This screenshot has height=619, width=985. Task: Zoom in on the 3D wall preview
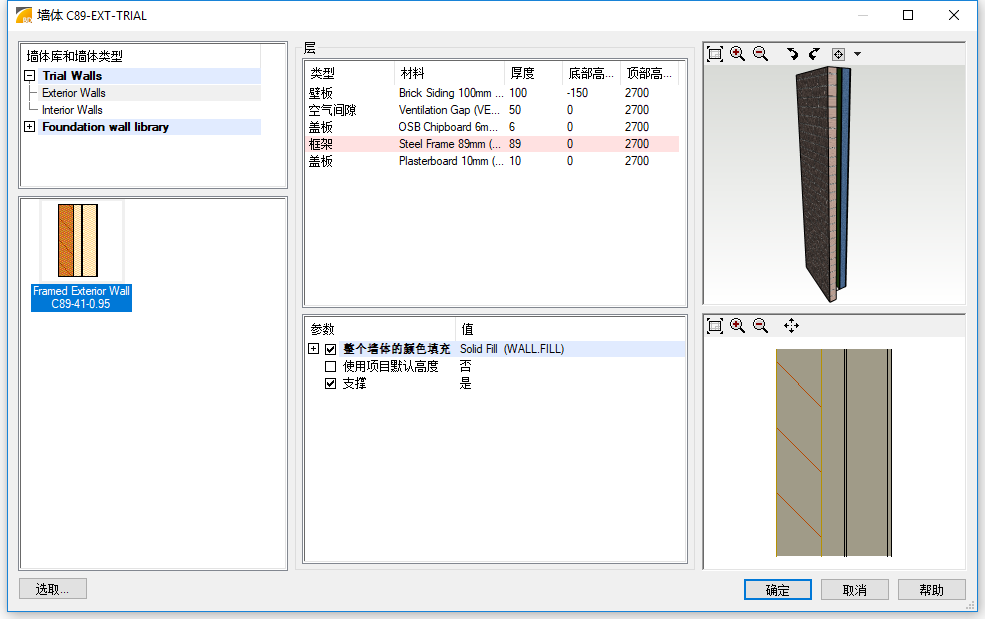pyautogui.click(x=737, y=54)
